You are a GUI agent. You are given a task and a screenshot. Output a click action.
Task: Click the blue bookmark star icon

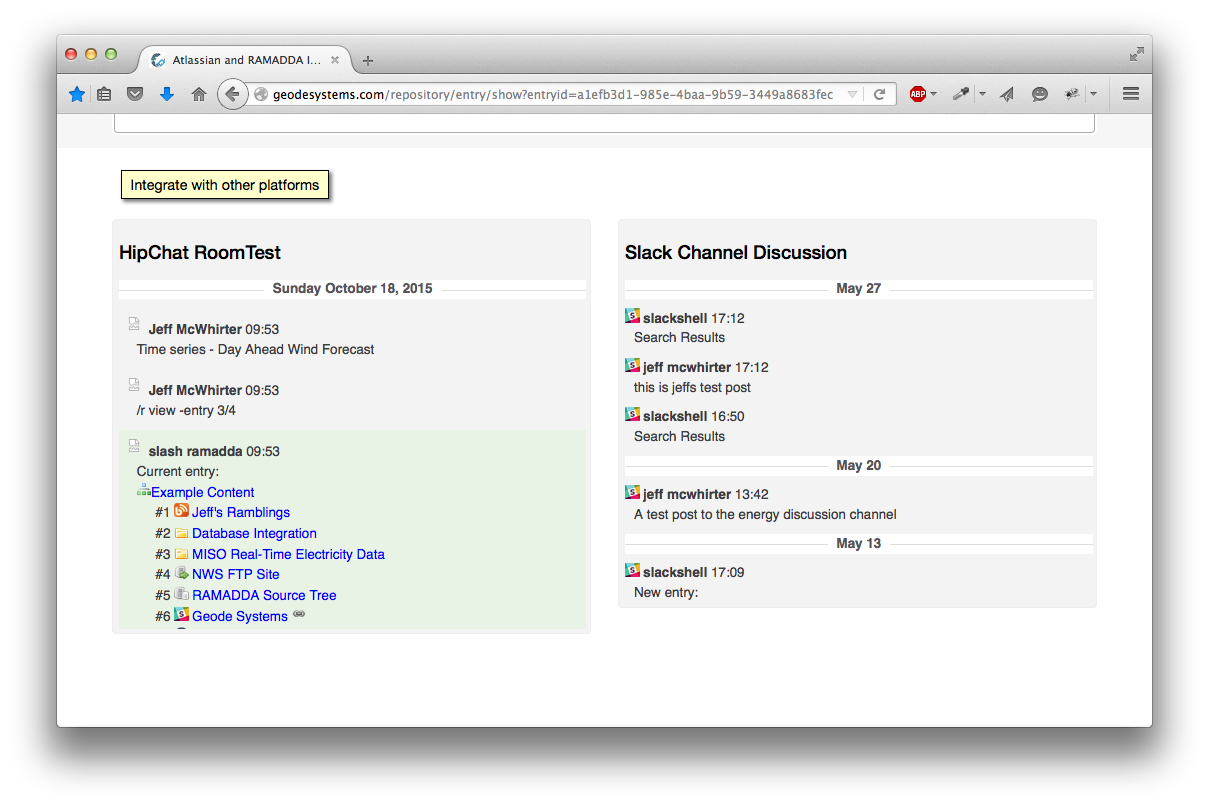point(77,94)
